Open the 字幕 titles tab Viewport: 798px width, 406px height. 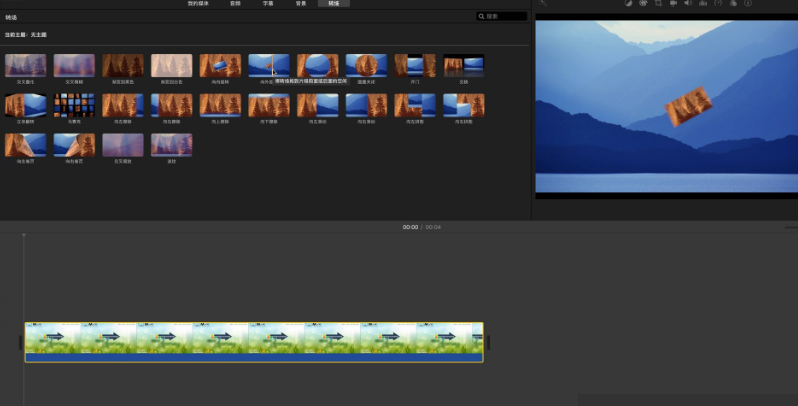click(266, 4)
